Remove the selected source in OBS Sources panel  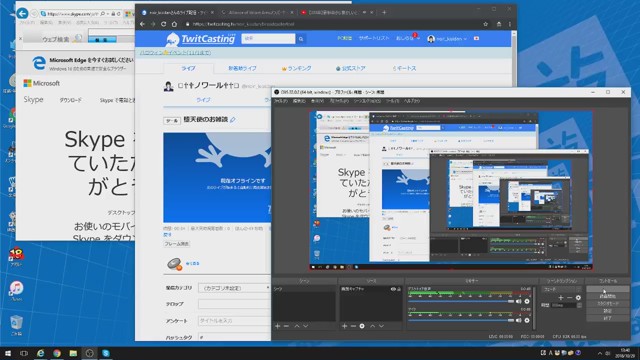(353, 326)
